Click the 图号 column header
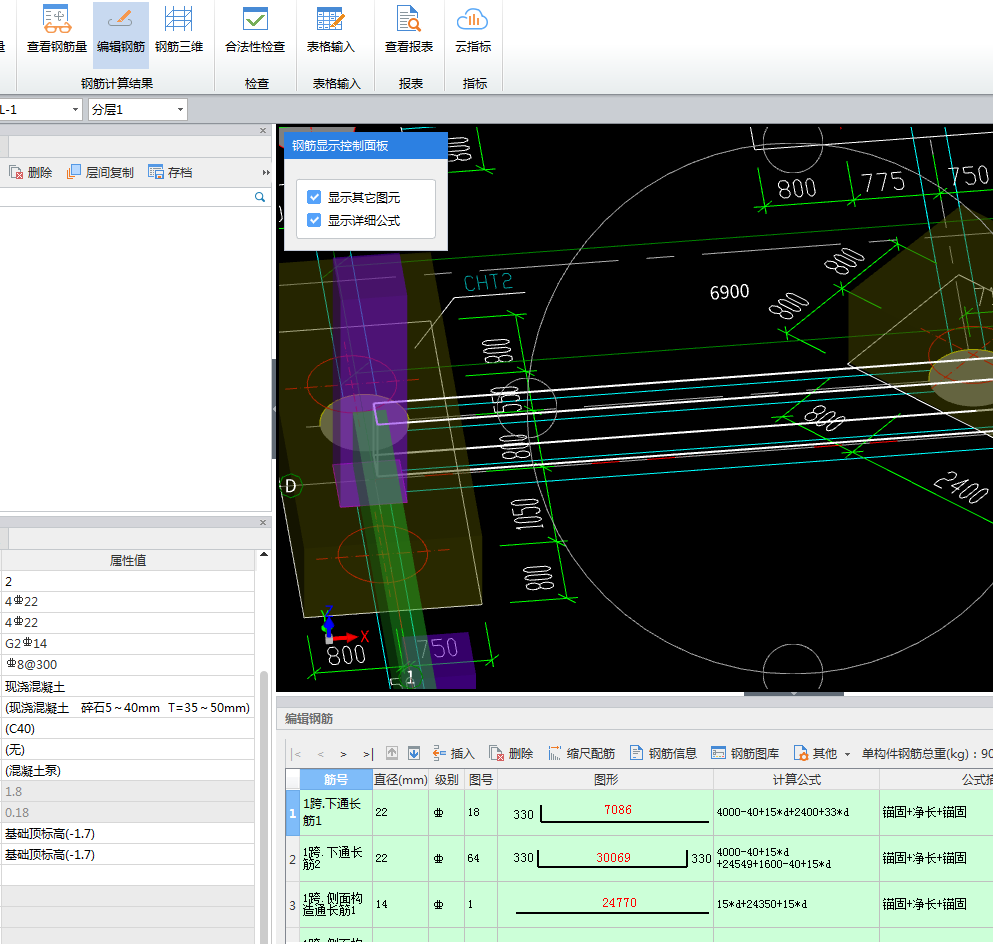 click(x=481, y=779)
